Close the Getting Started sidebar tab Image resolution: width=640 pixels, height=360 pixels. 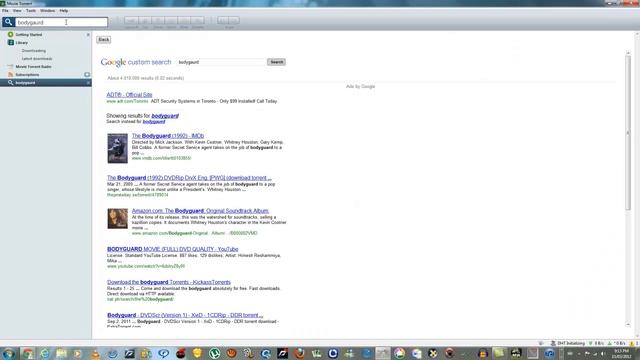[88, 35]
